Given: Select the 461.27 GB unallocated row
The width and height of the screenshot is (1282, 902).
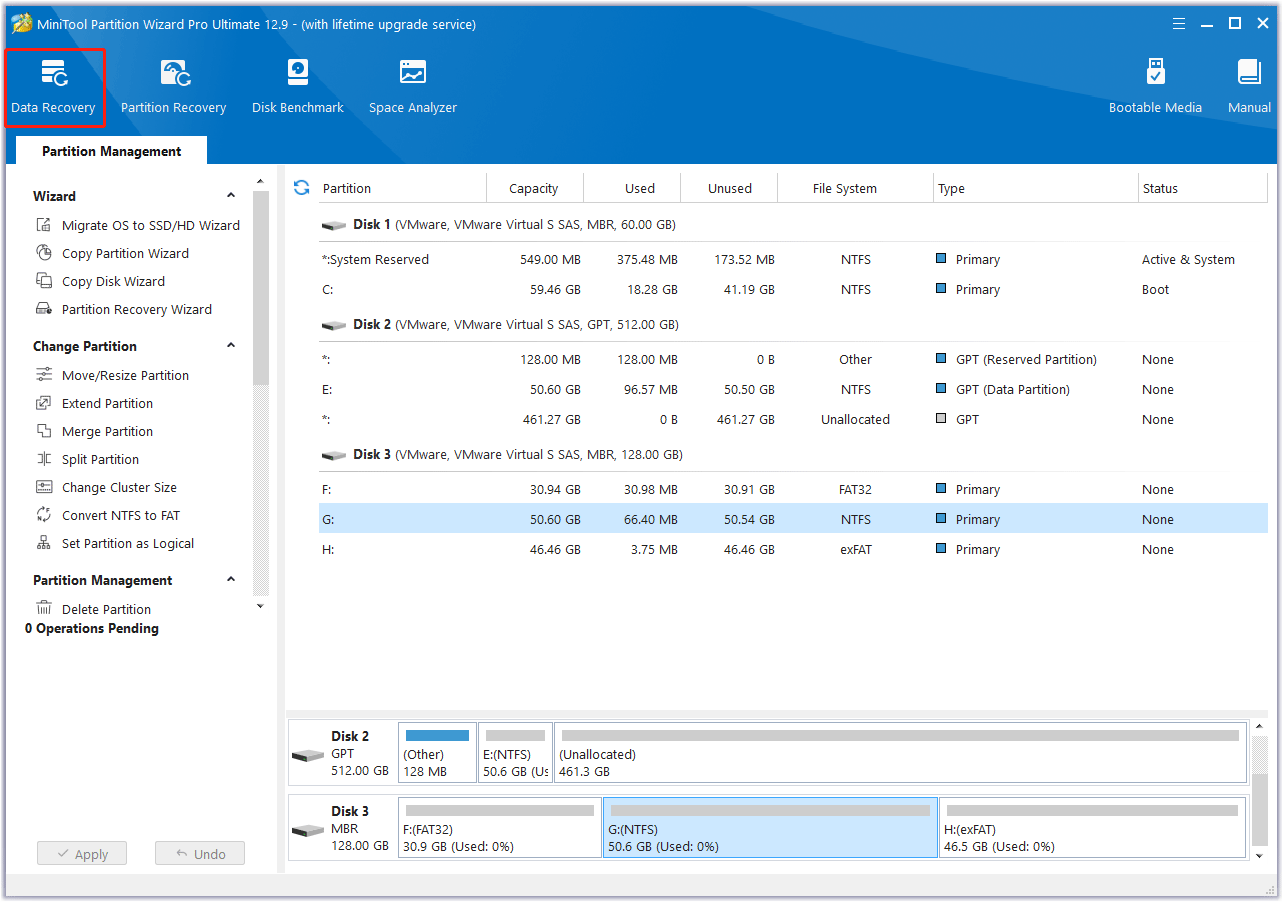Looking at the screenshot, I should tap(793, 419).
